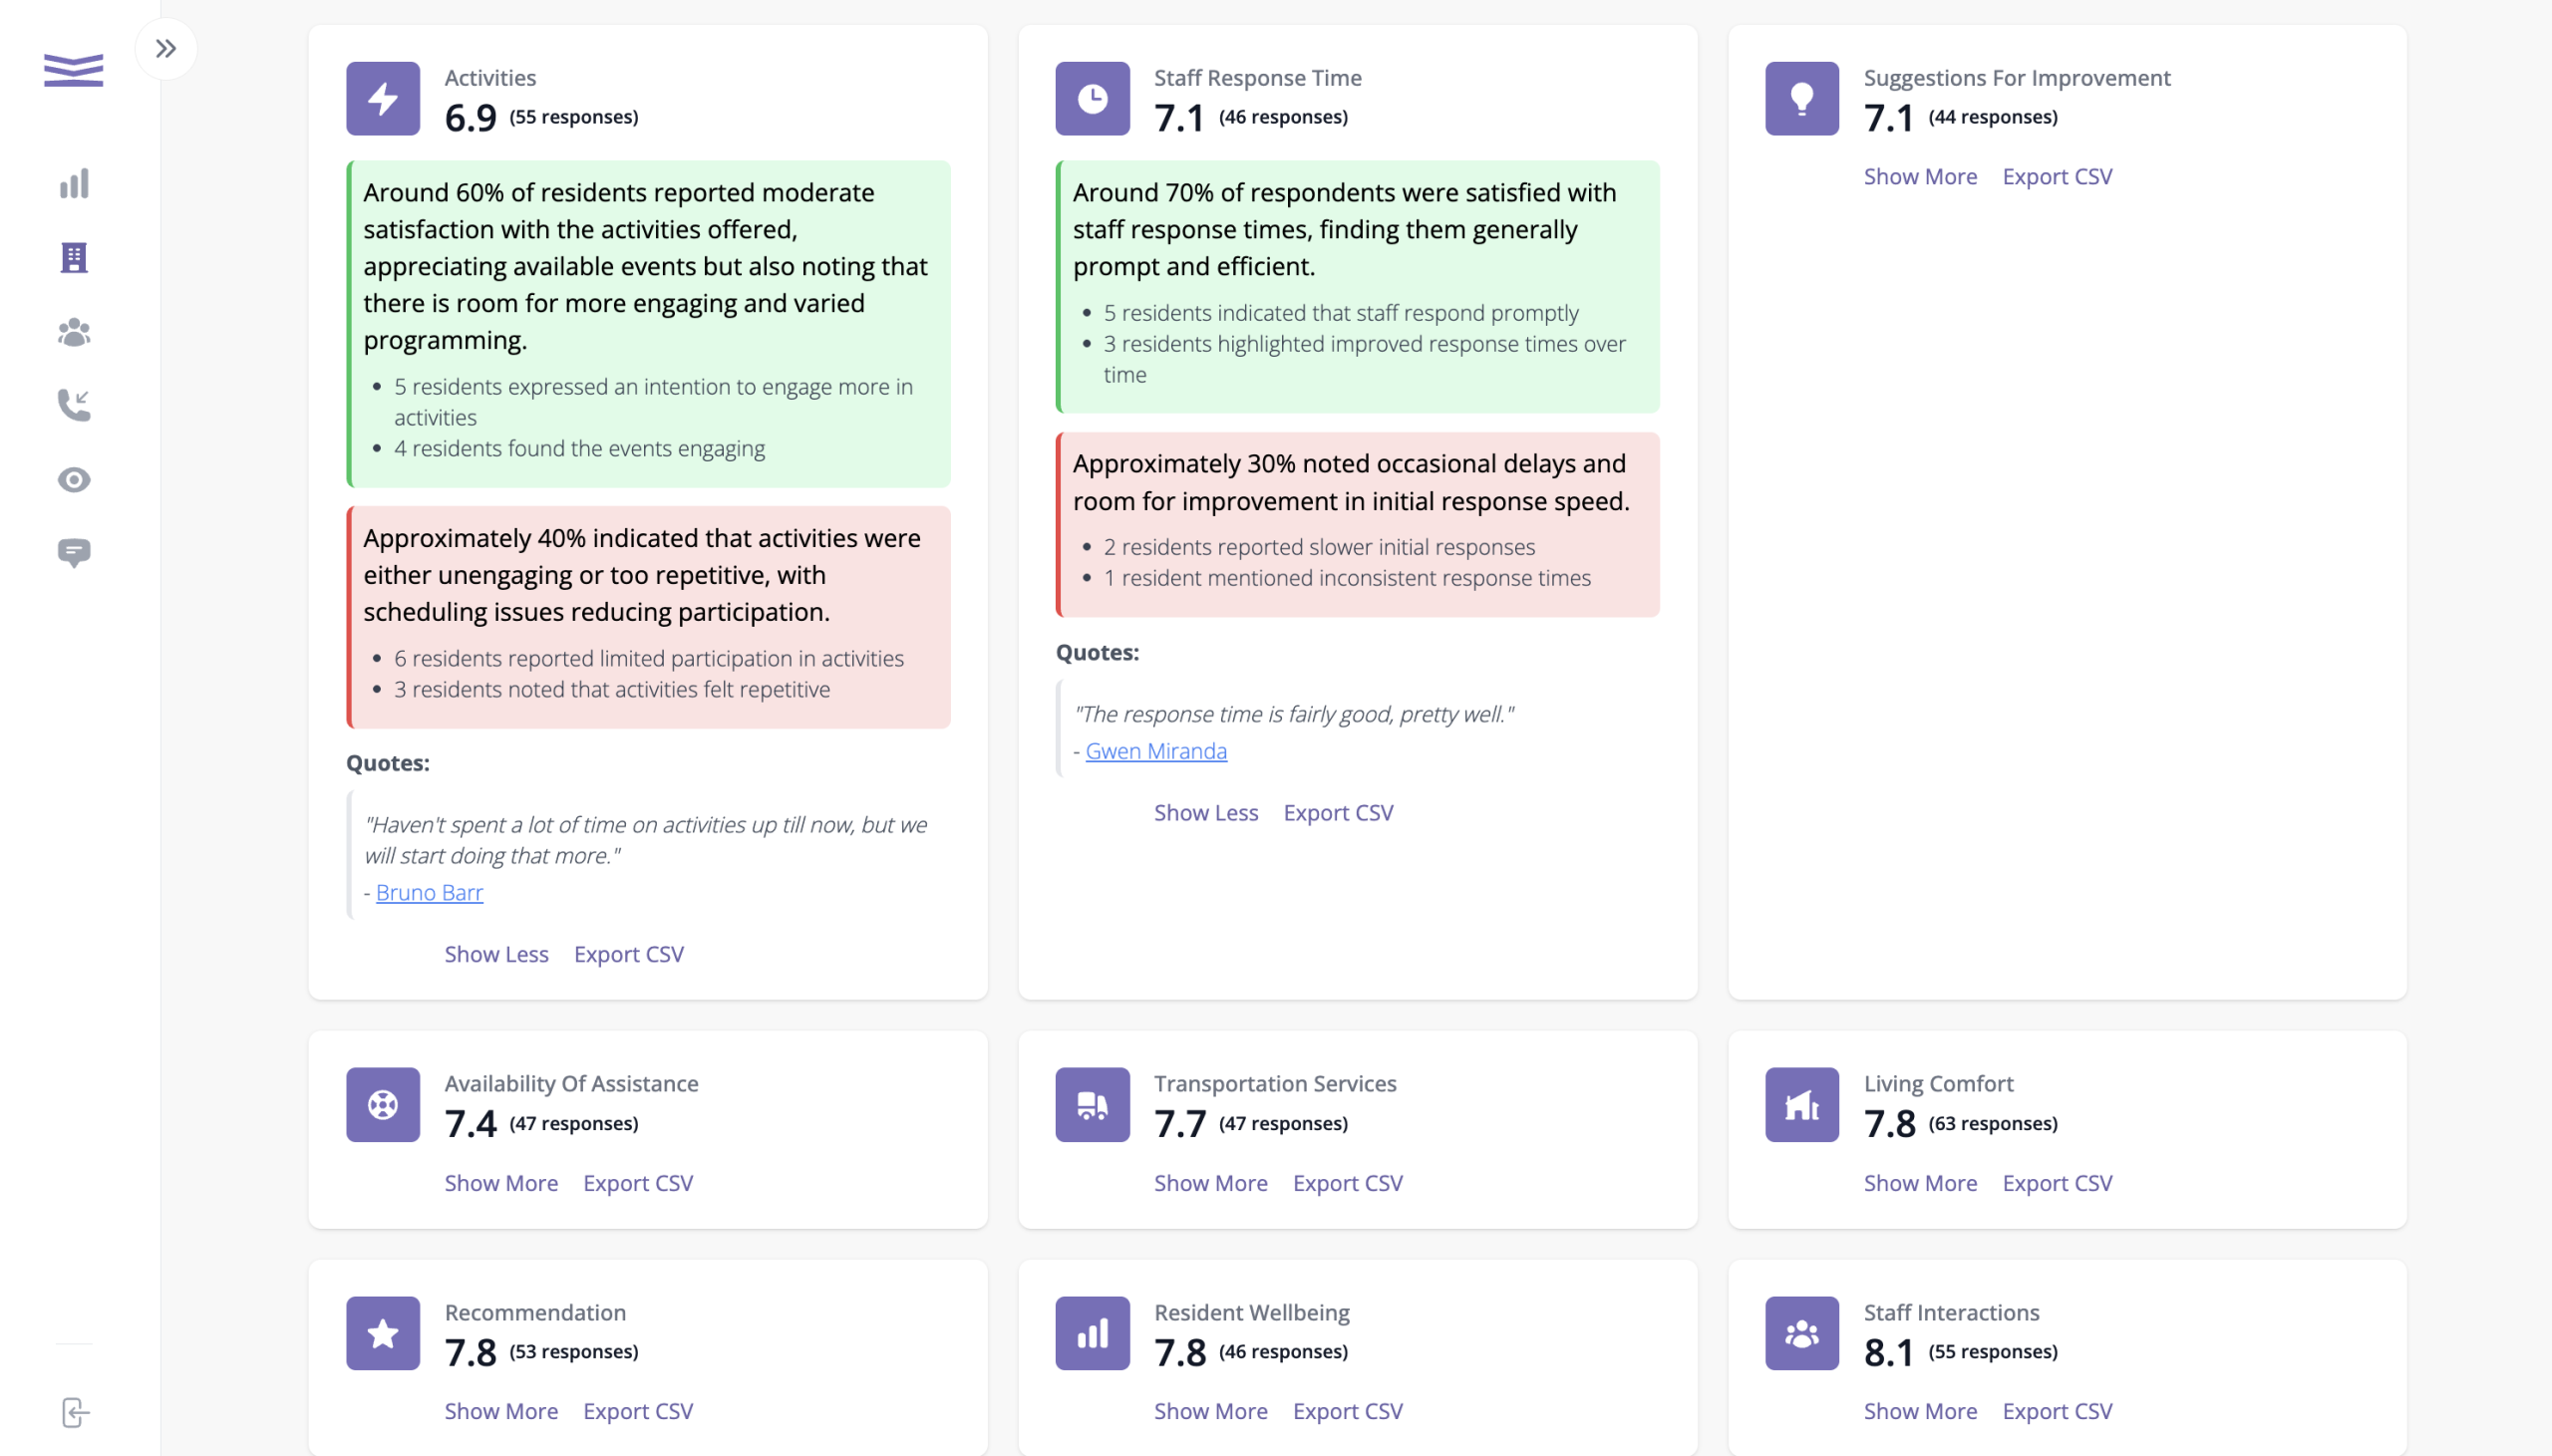Export CSV for Transportation Services
Viewport: 2552px width, 1456px height.
(x=1347, y=1183)
